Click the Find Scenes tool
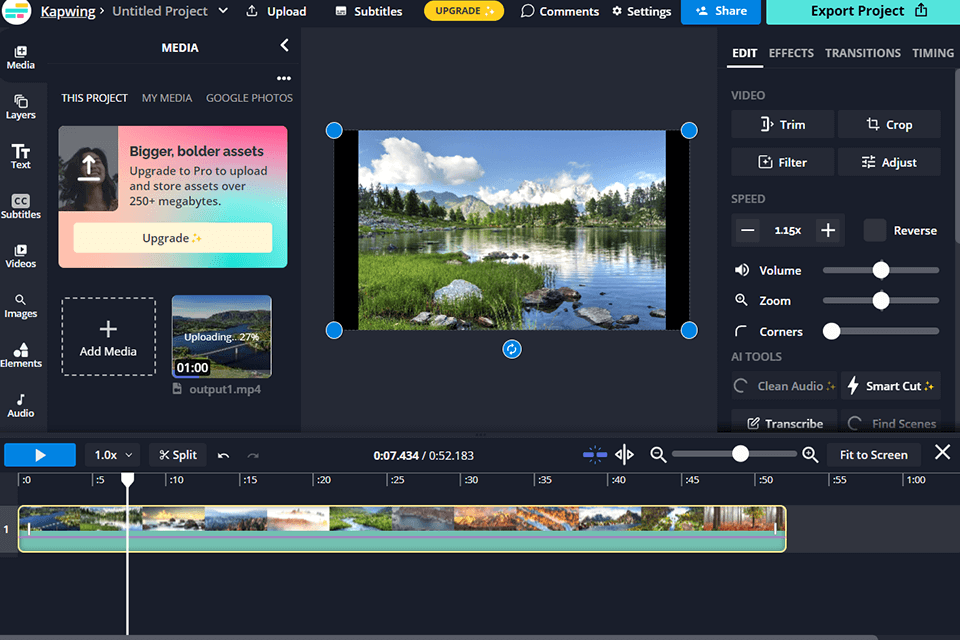 [x=890, y=423]
